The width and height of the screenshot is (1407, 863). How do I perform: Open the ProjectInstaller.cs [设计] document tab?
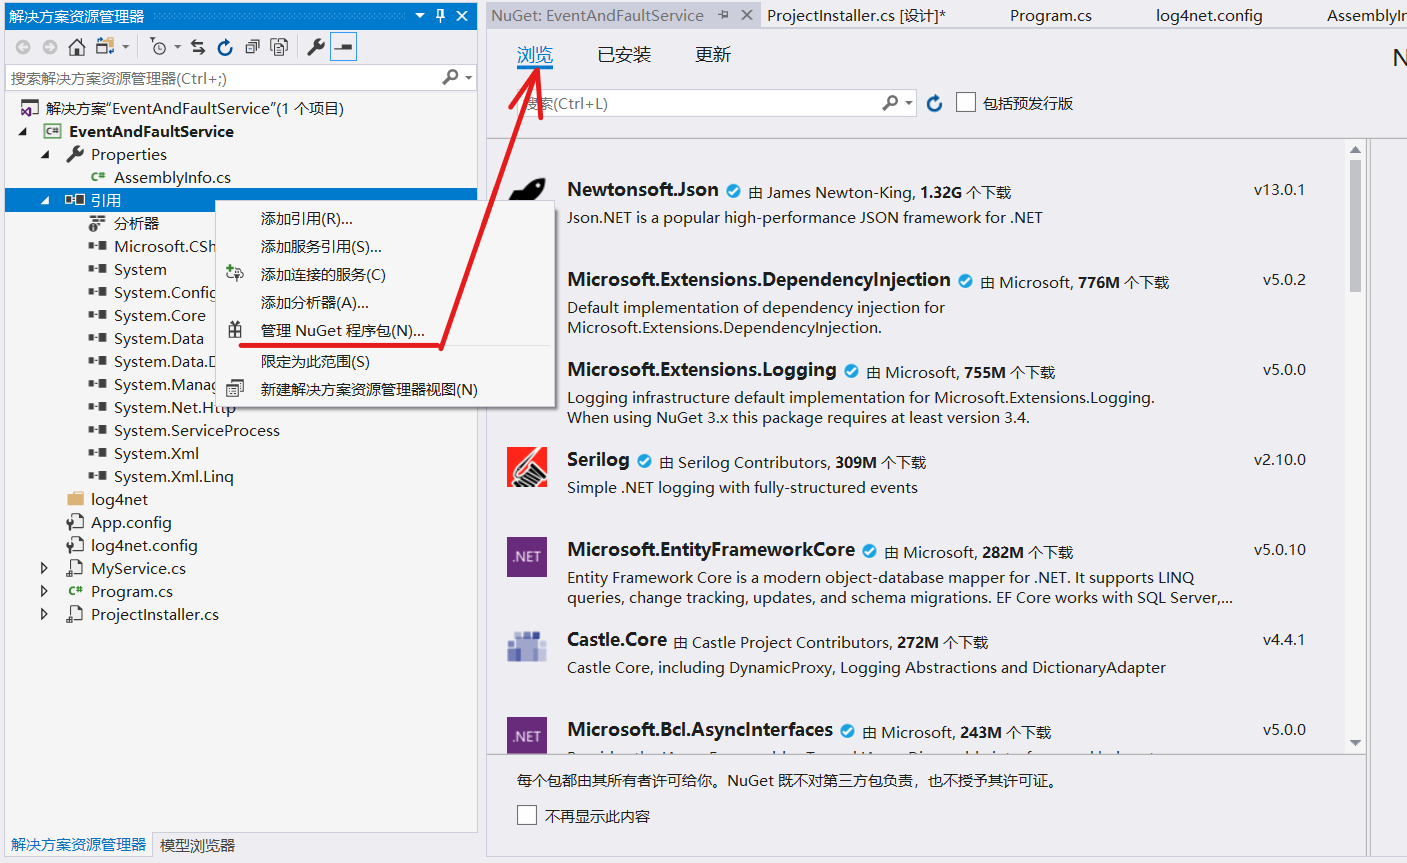[856, 15]
